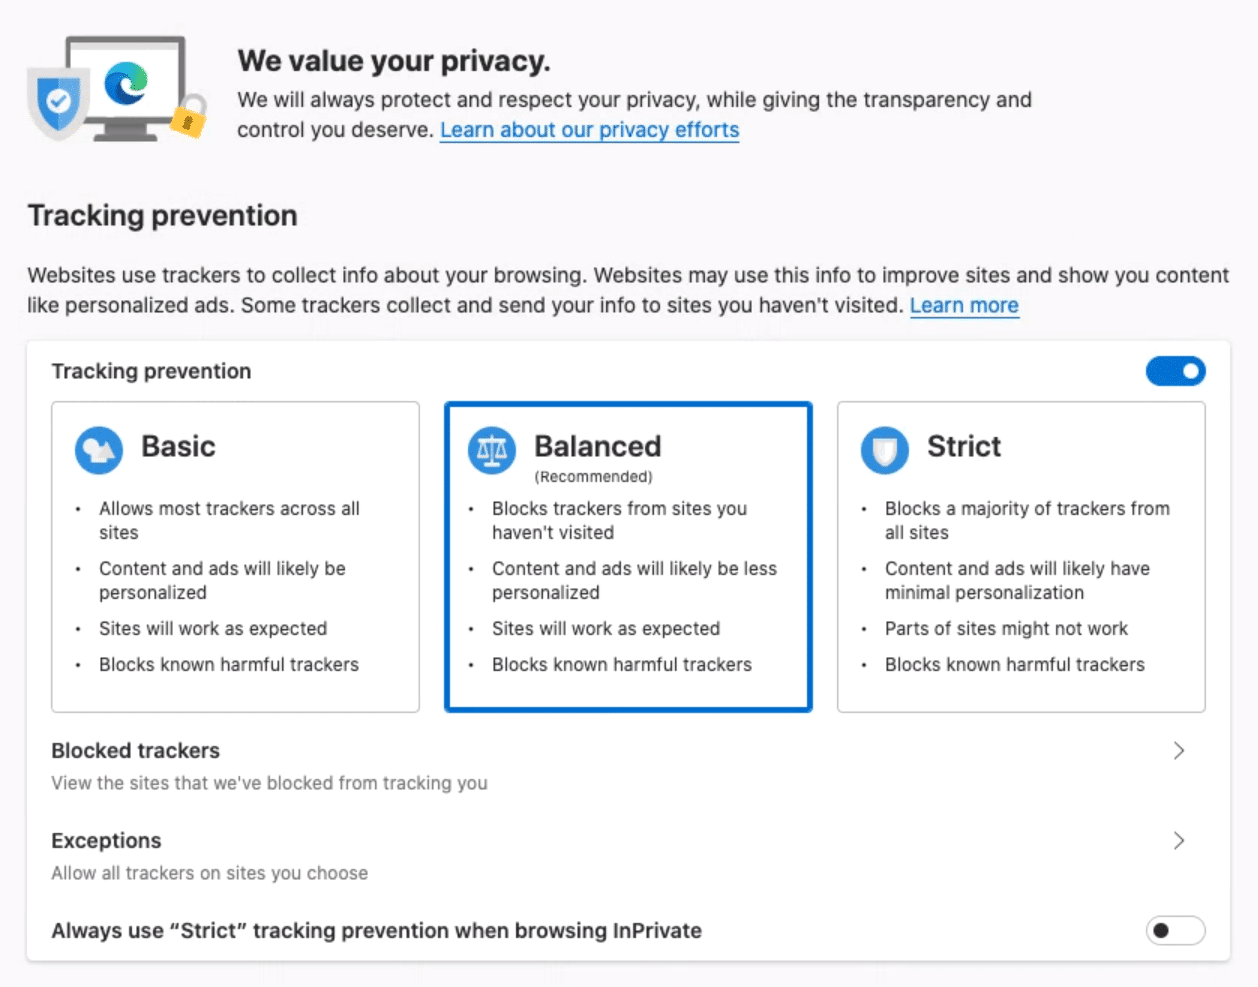This screenshot has height=987, width=1258.
Task: Disable the Tracking prevention toggle
Action: point(1176,371)
